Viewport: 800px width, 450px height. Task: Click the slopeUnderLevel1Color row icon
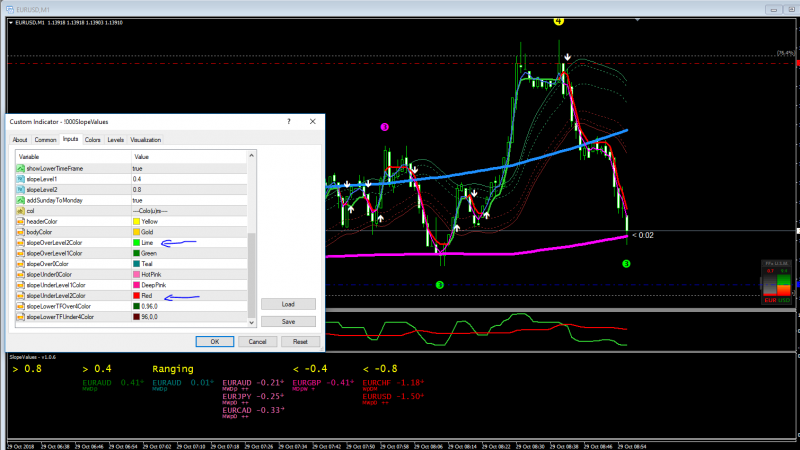20,285
